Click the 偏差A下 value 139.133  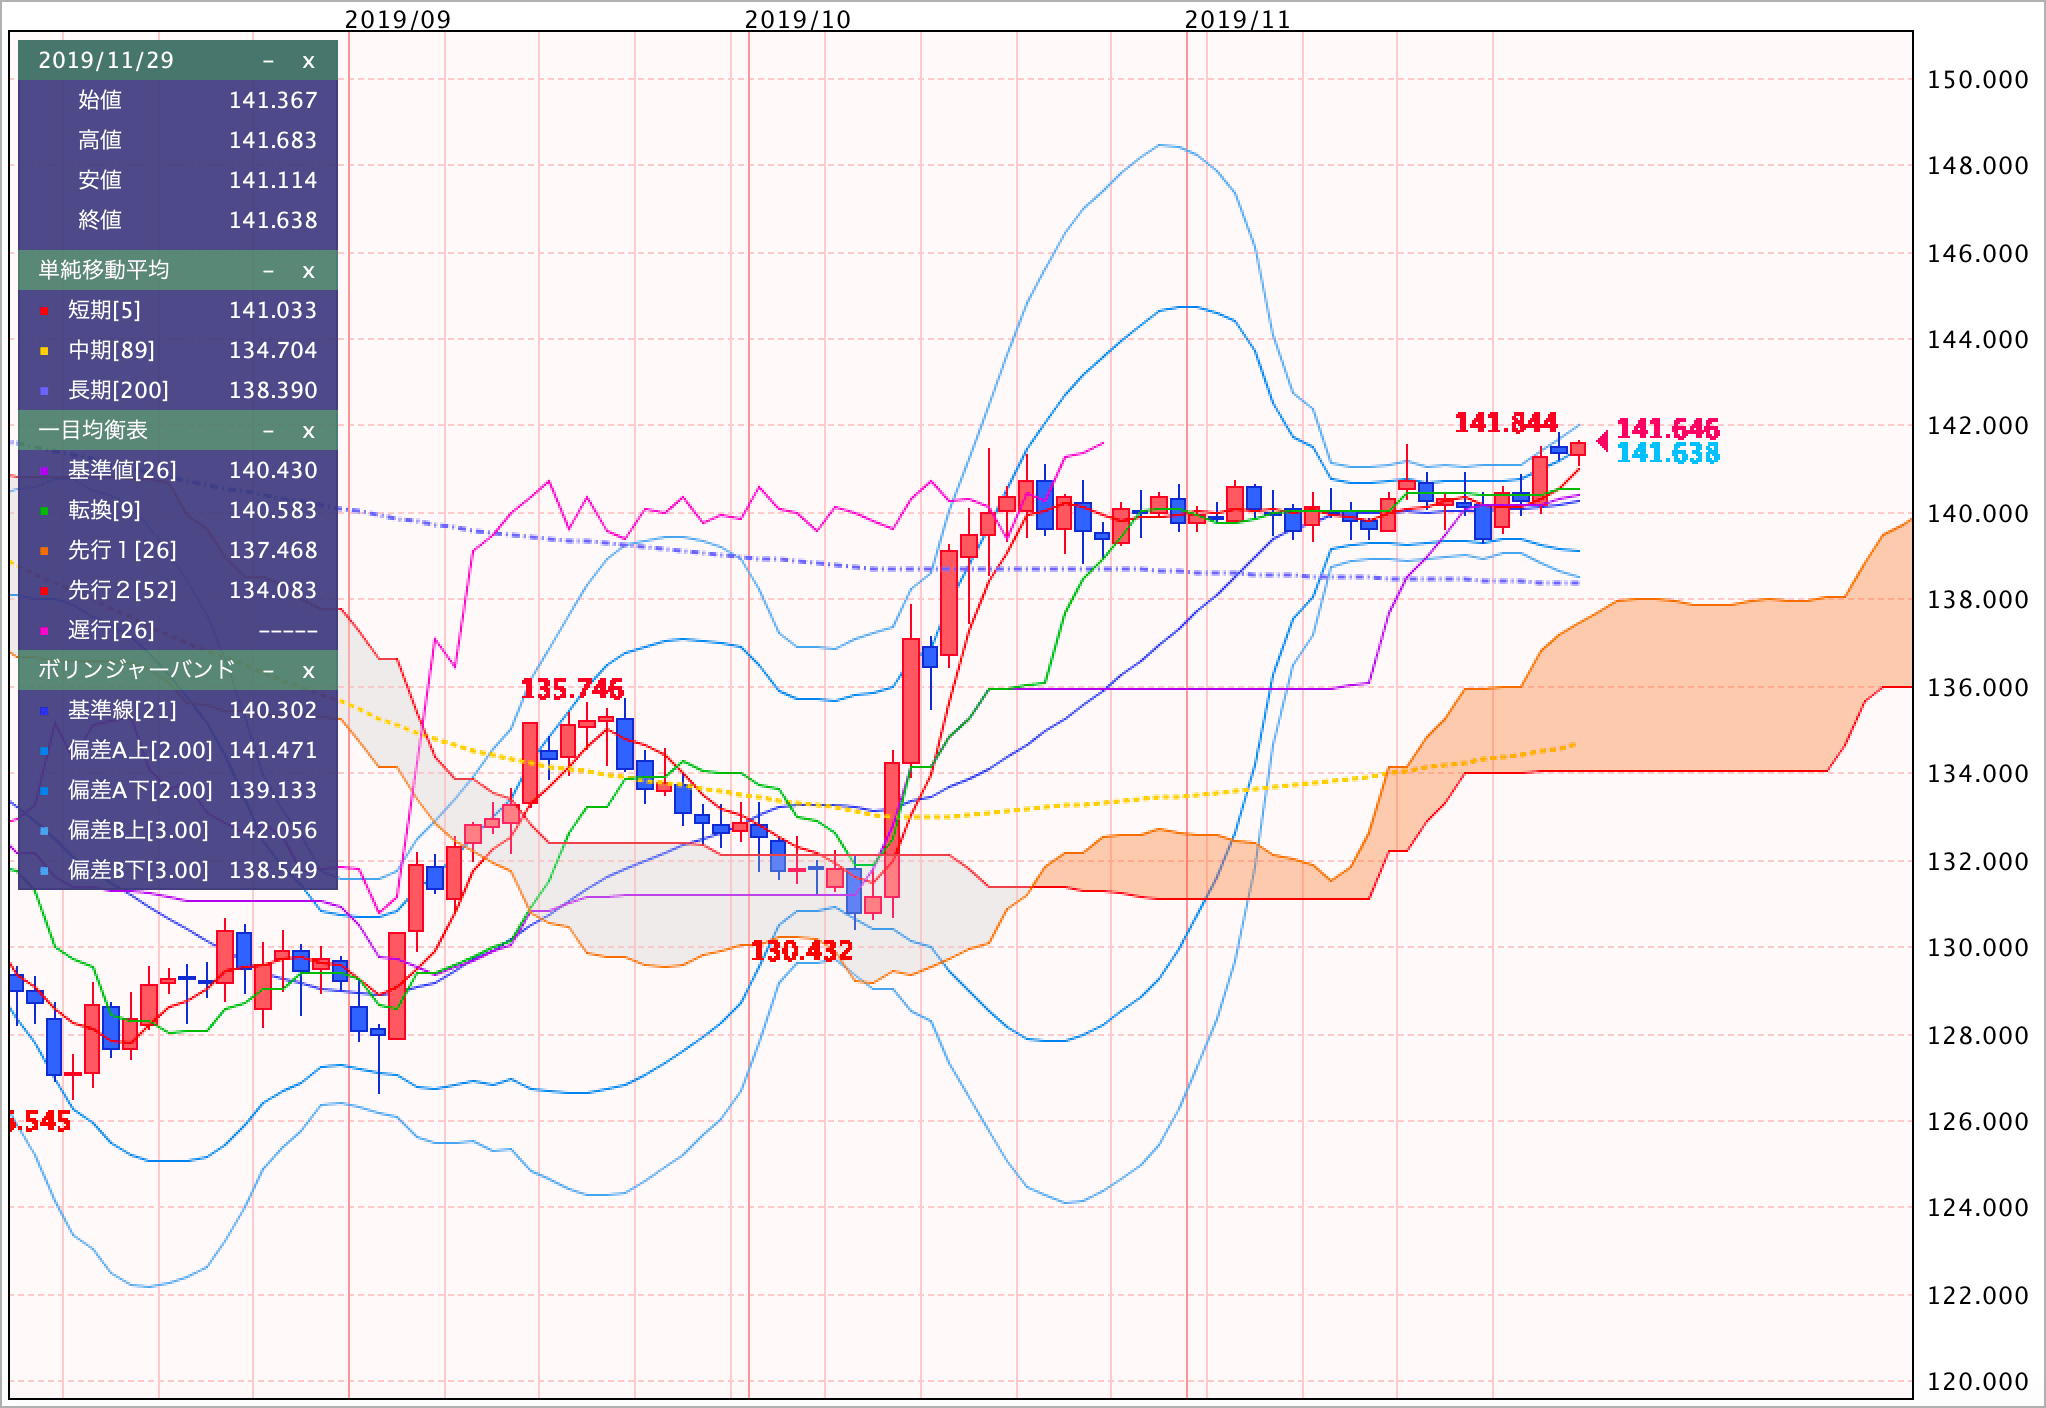click(x=273, y=791)
